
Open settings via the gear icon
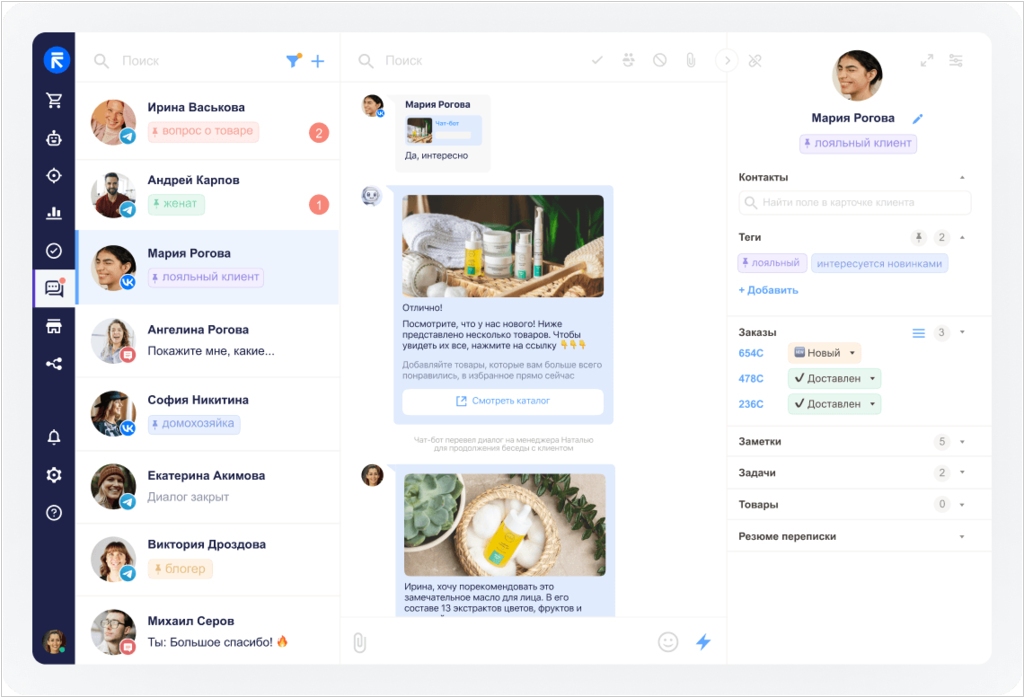[54, 475]
